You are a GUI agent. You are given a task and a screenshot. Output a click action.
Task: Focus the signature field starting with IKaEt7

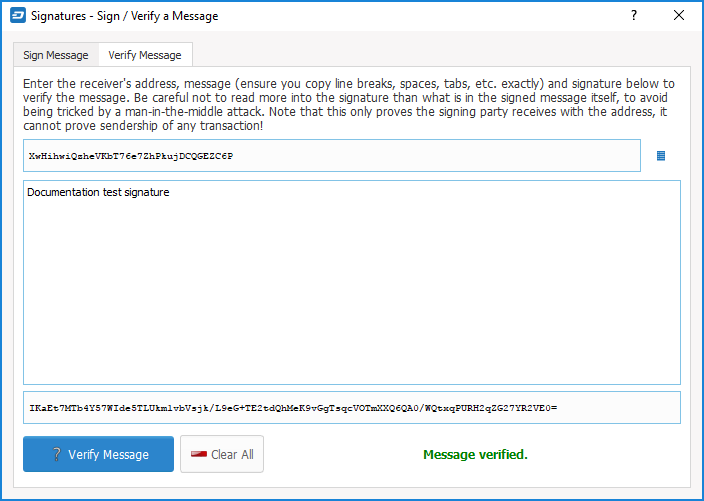[x=352, y=408]
